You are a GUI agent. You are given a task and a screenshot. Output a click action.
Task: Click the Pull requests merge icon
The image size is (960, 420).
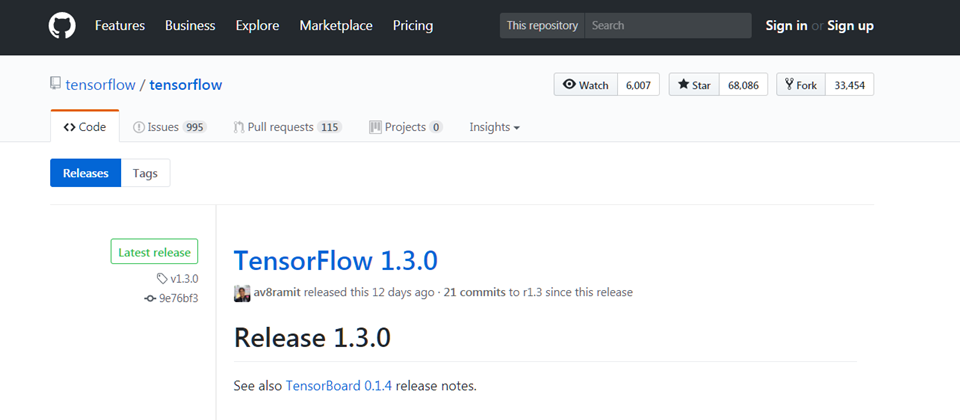(x=239, y=127)
